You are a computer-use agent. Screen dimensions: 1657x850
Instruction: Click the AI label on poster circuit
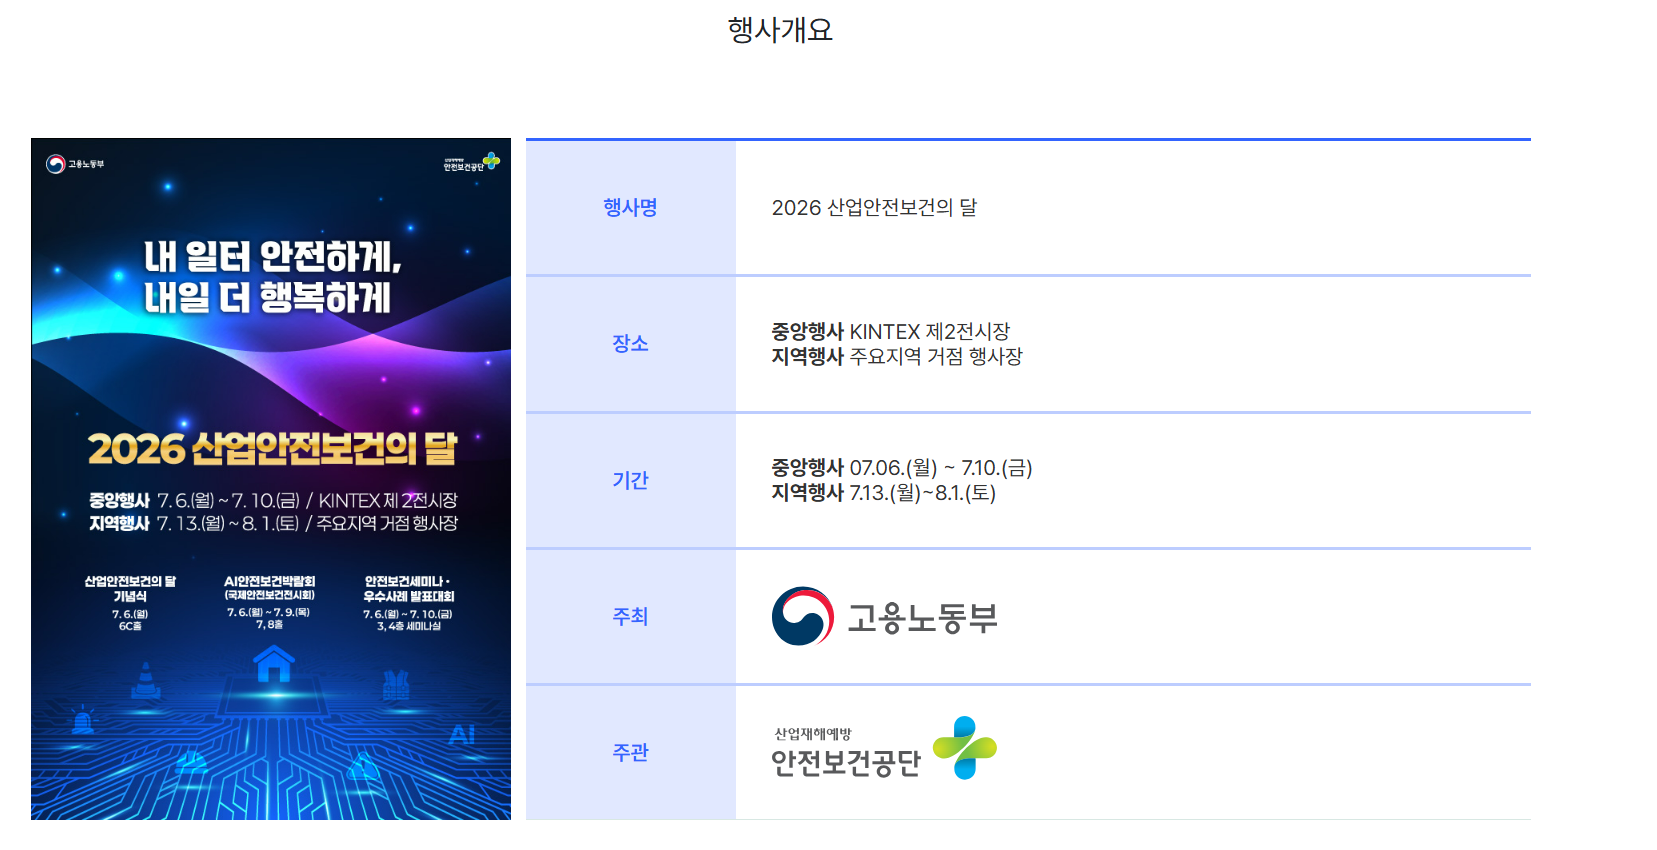[x=462, y=735]
